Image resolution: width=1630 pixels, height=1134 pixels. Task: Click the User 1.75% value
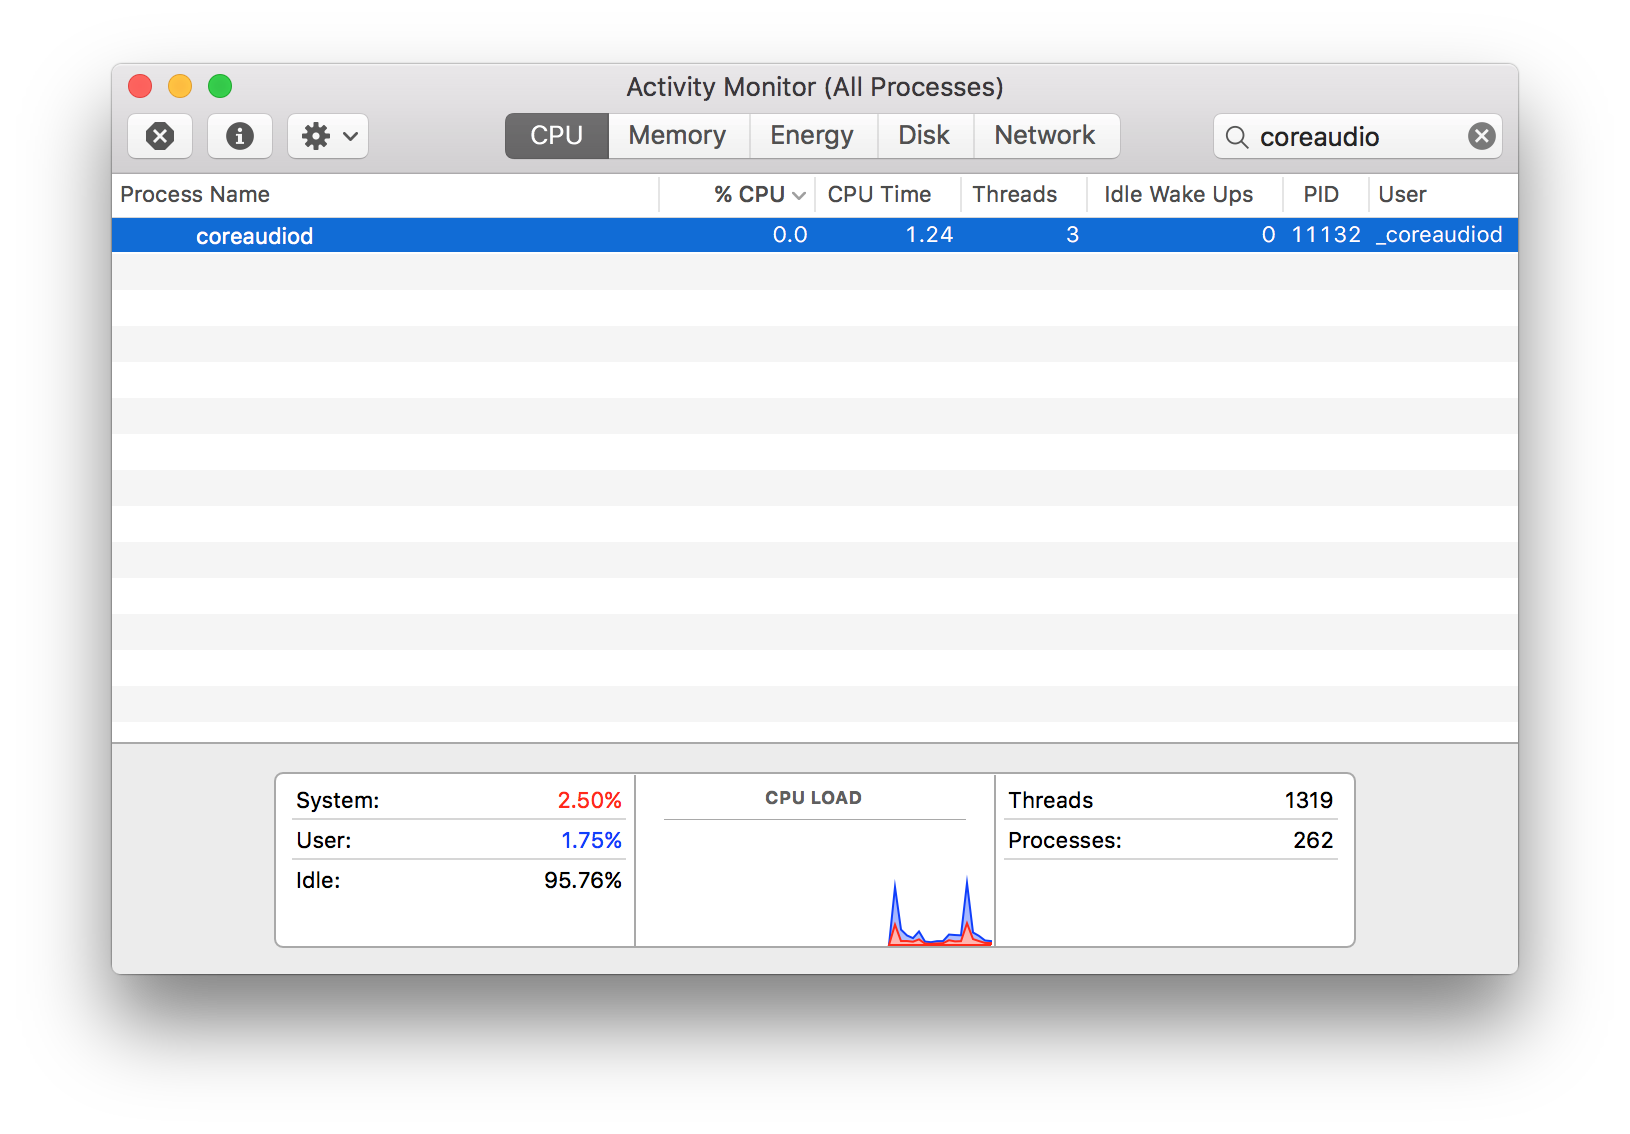pyautogui.click(x=591, y=840)
